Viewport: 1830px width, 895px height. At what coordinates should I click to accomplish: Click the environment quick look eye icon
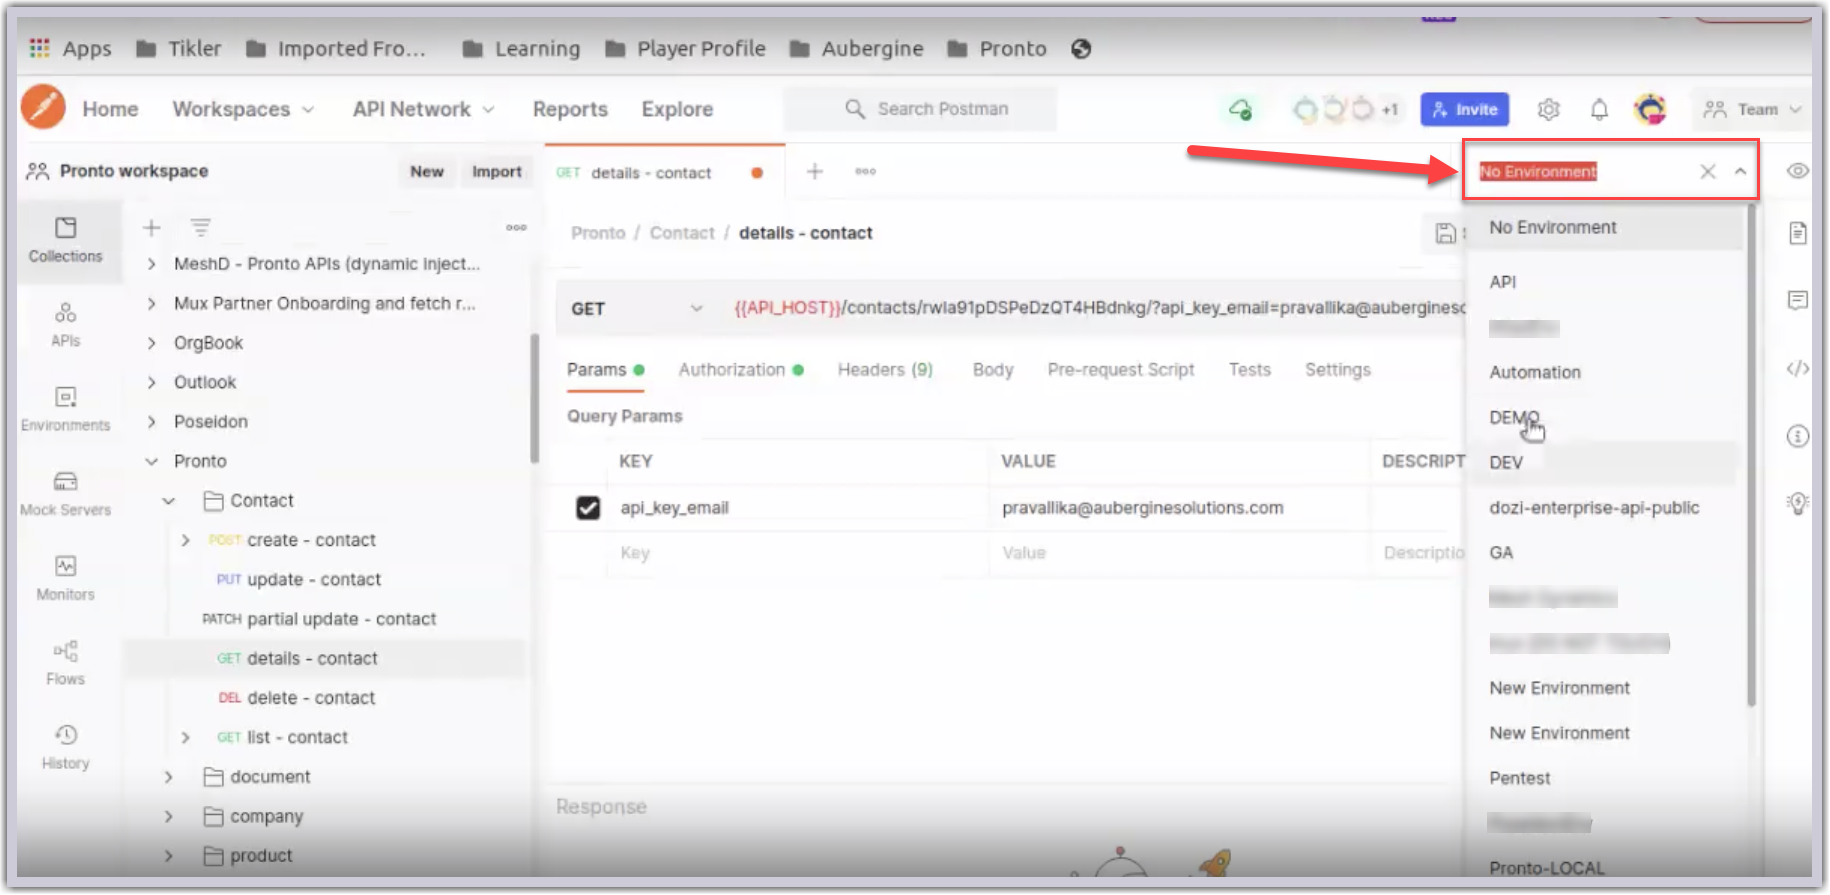[x=1797, y=171]
